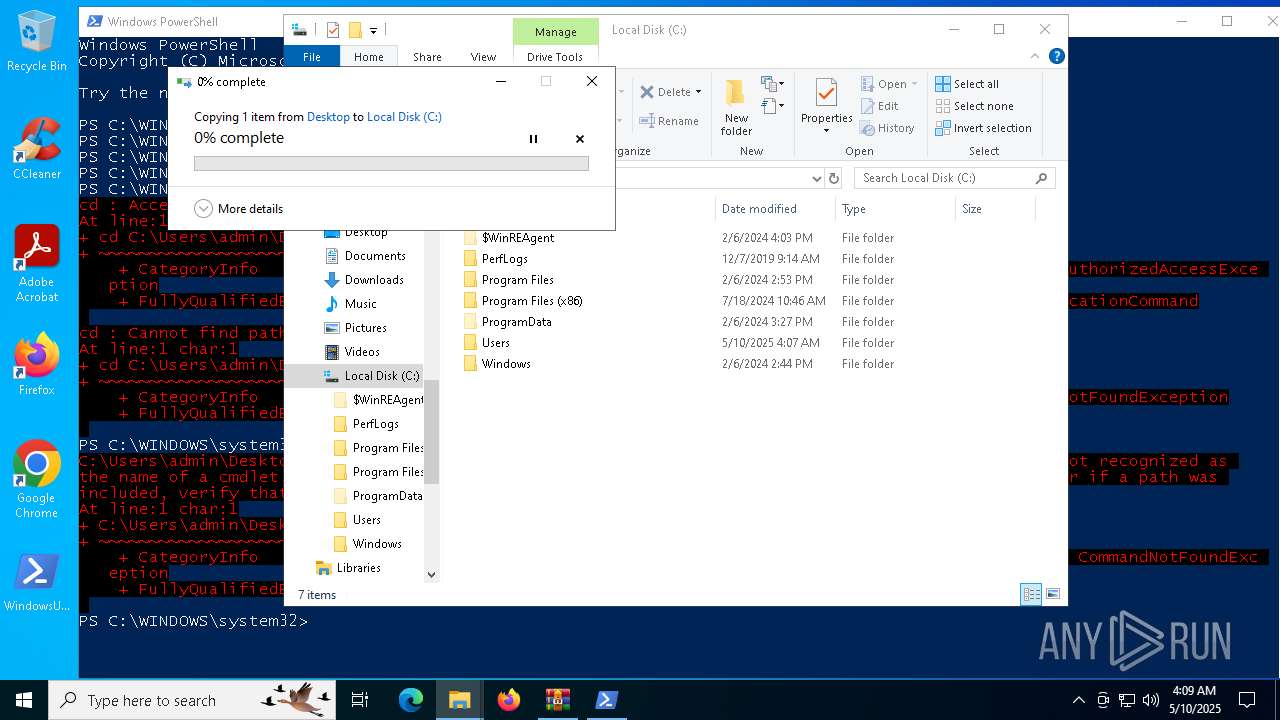Click Properties icon in Quick Access Toolbar
This screenshot has height=720, width=1280.
pos(333,30)
